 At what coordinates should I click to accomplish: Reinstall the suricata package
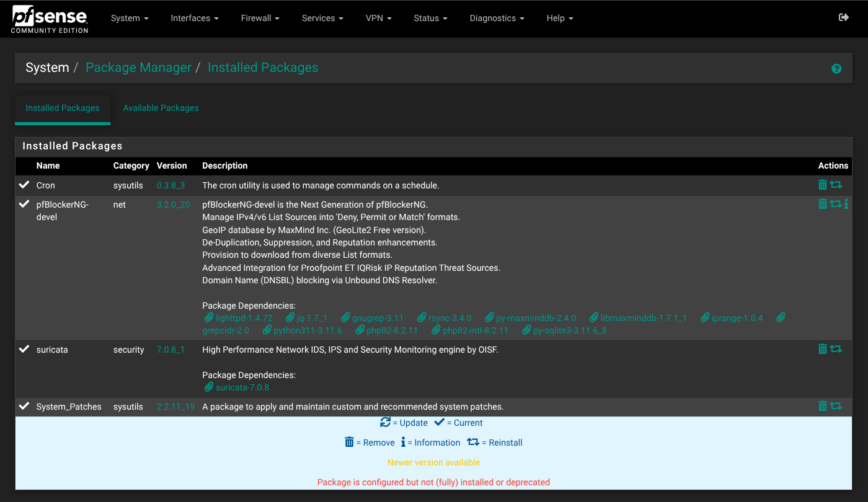836,349
